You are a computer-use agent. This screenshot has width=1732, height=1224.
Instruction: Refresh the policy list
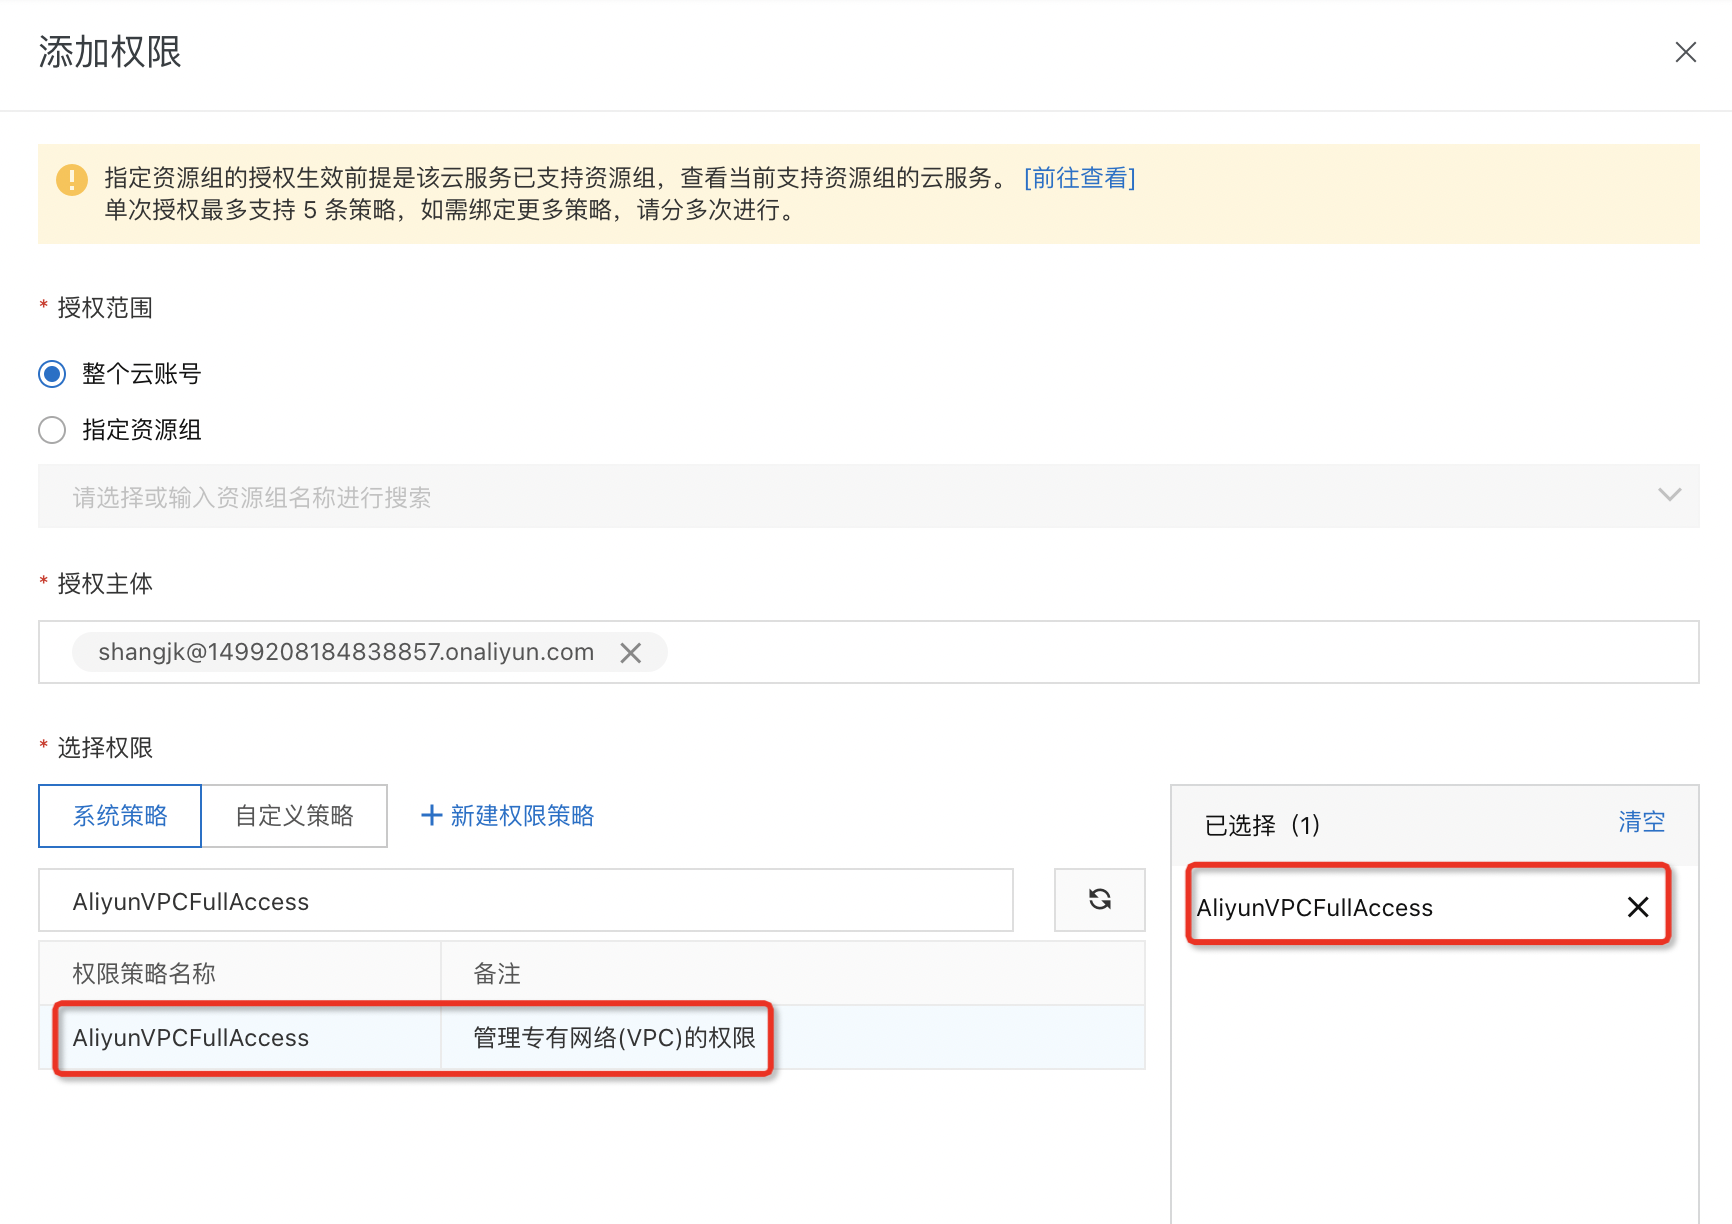[1100, 900]
